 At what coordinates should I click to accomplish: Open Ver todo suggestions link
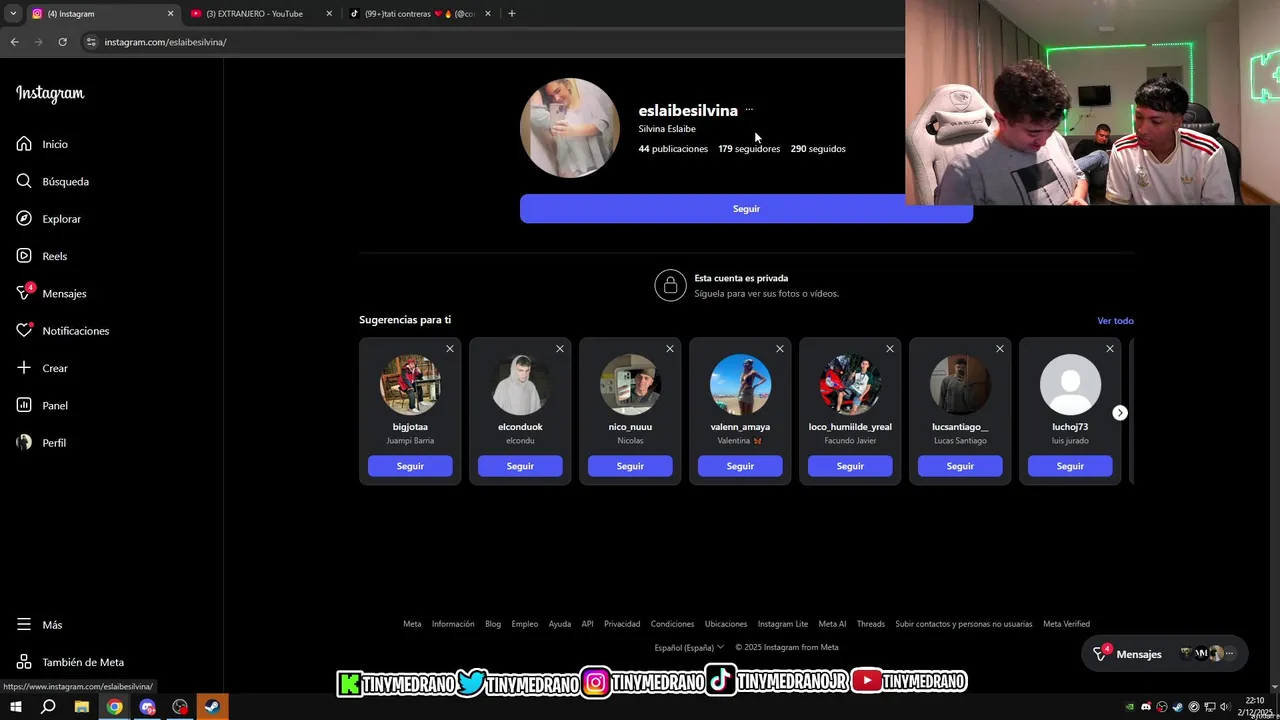pyautogui.click(x=1115, y=321)
